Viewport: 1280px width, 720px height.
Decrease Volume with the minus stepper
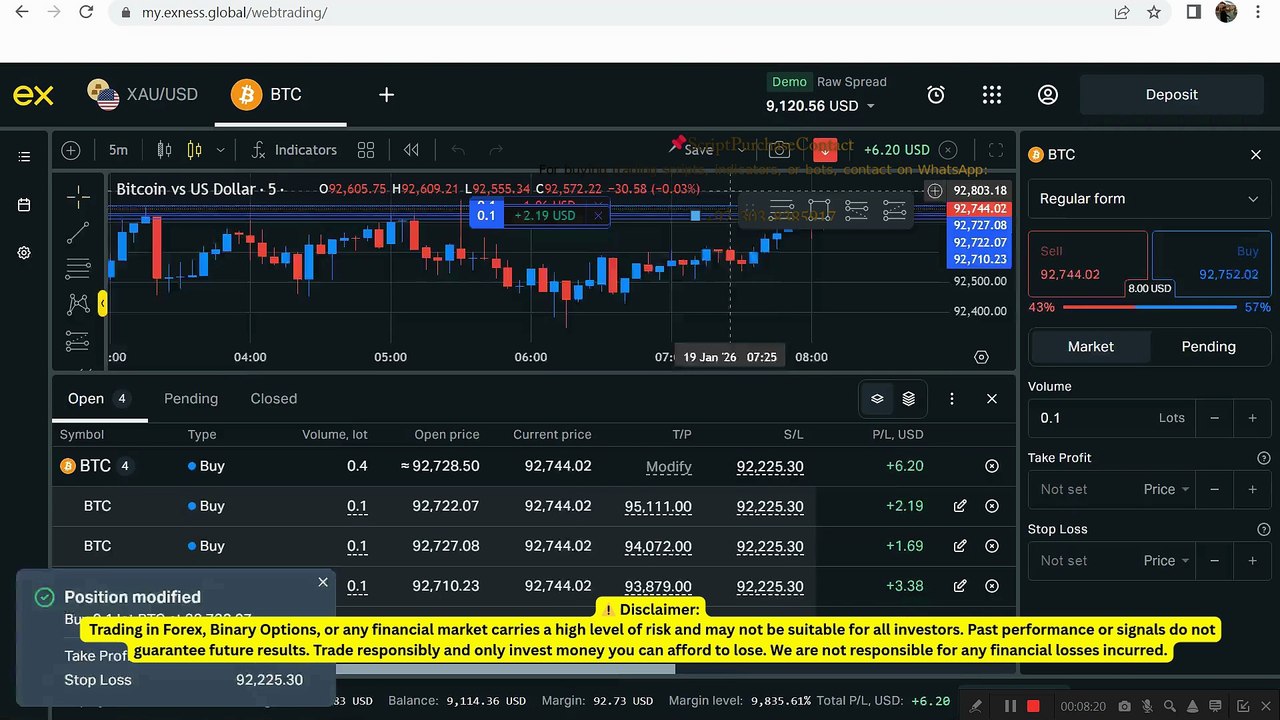pyautogui.click(x=1215, y=418)
